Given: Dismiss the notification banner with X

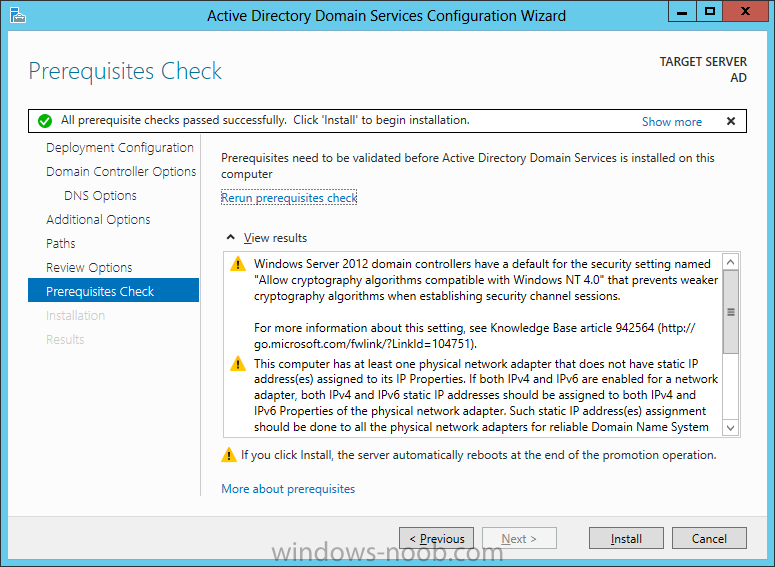Looking at the screenshot, I should pyautogui.click(x=731, y=121).
